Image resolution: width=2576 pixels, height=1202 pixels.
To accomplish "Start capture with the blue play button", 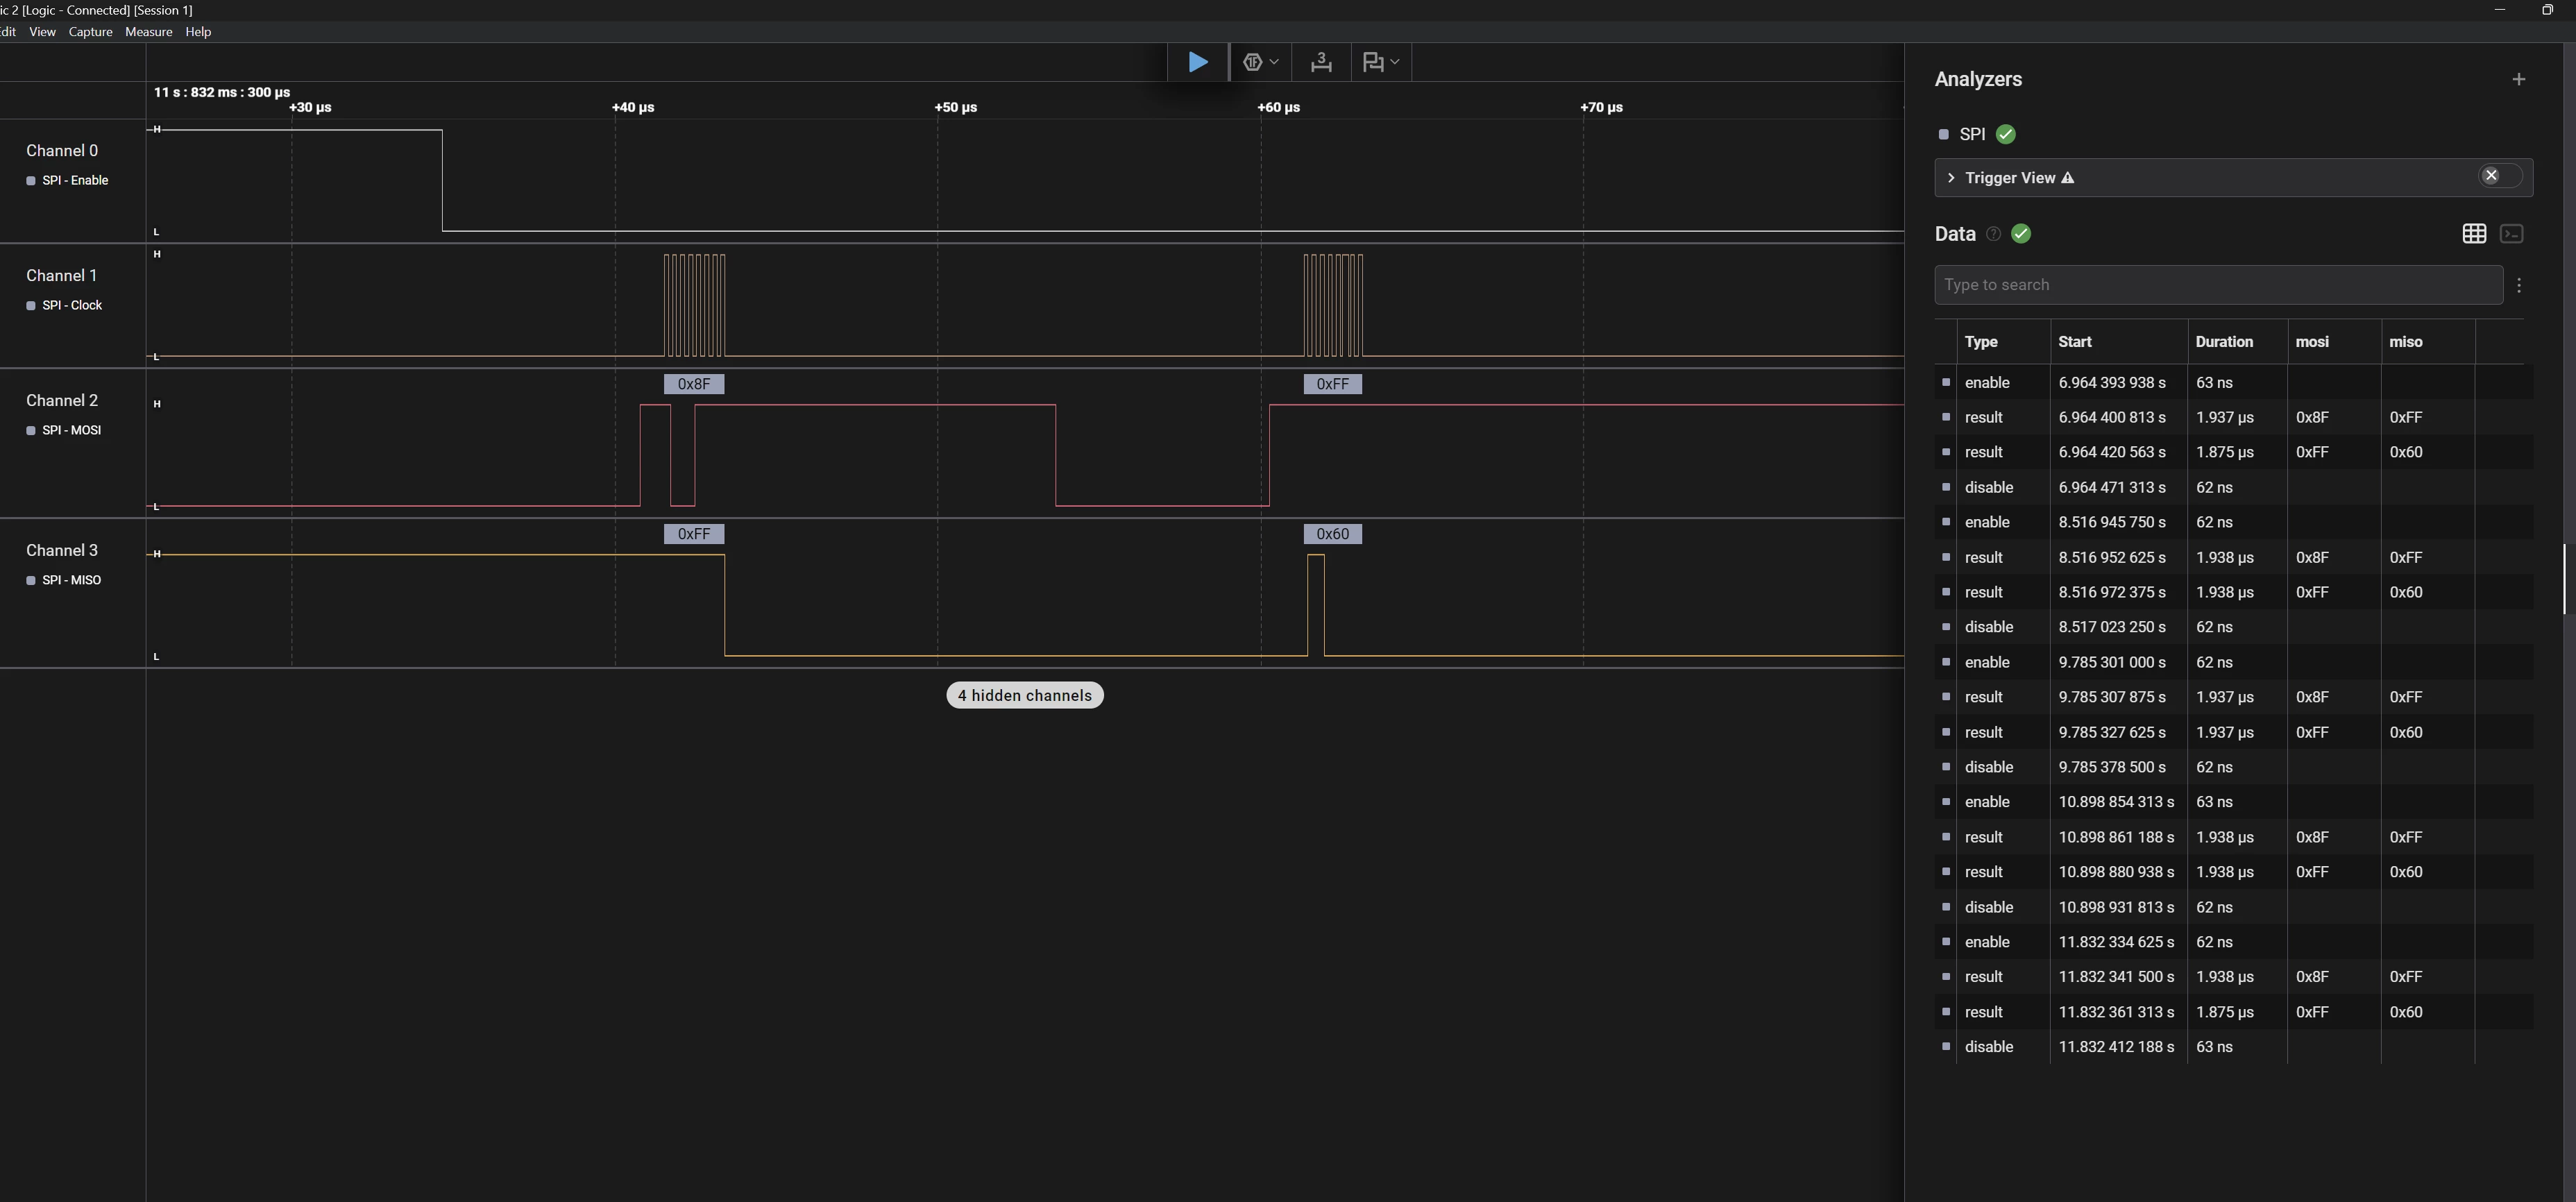I will tap(1197, 62).
